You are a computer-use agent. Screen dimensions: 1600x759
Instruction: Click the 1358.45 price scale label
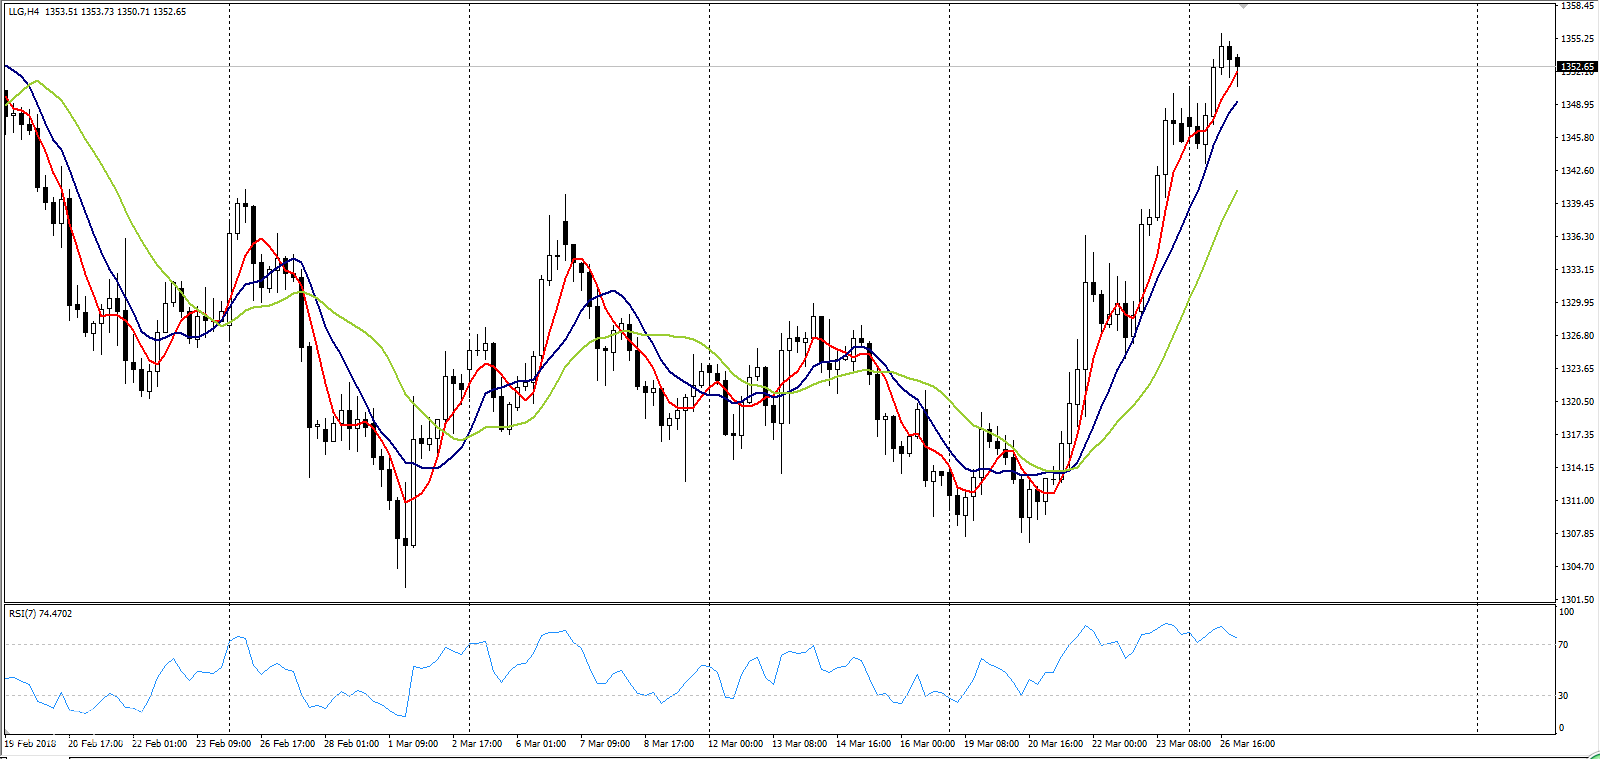(x=1577, y=6)
